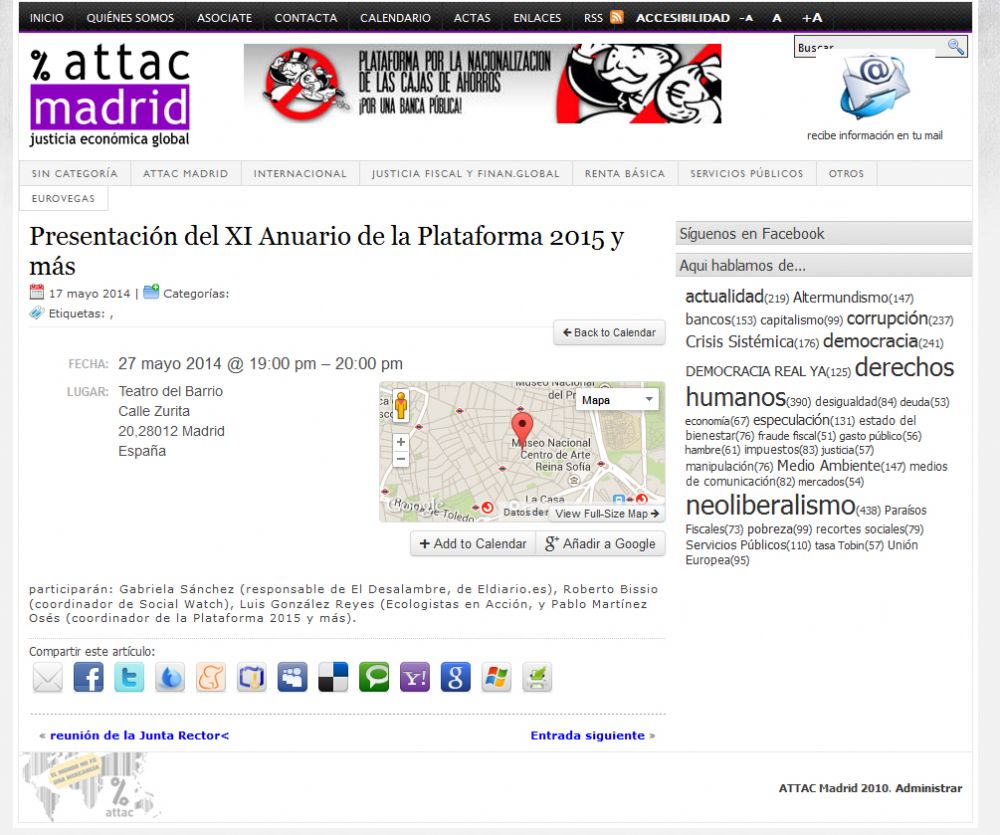
Task: Click the Add to Calendar button
Action: [x=472, y=544]
